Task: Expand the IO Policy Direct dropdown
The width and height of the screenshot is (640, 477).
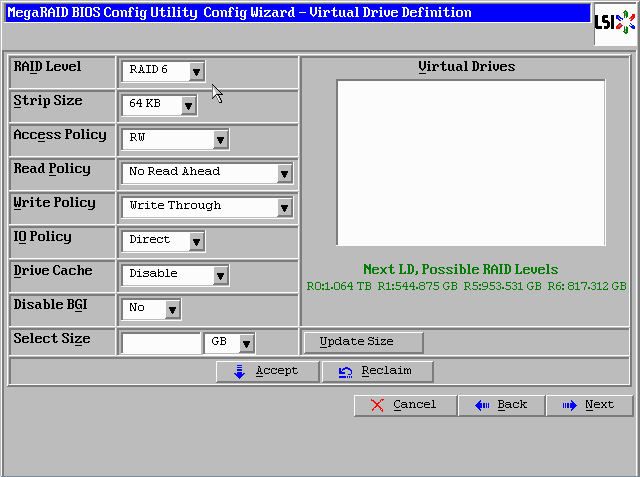Action: pos(196,241)
